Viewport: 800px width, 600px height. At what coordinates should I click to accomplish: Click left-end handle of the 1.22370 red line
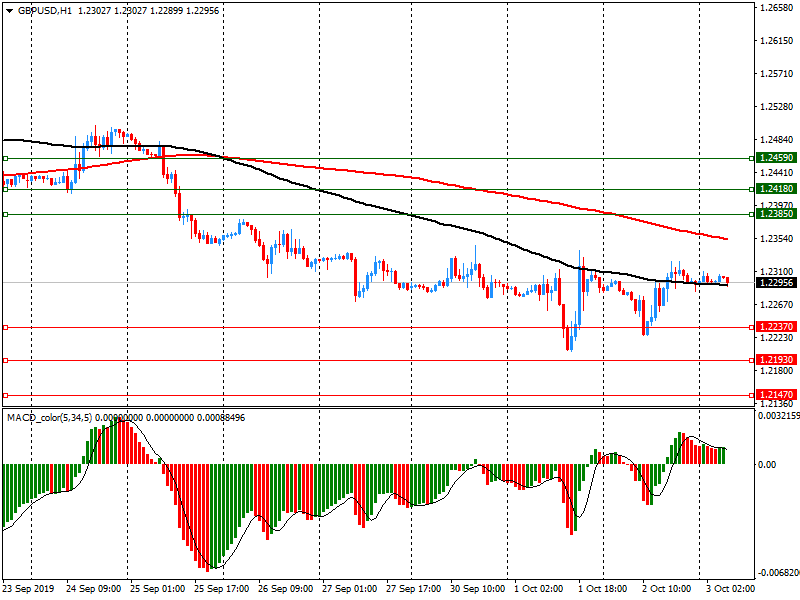(6, 328)
